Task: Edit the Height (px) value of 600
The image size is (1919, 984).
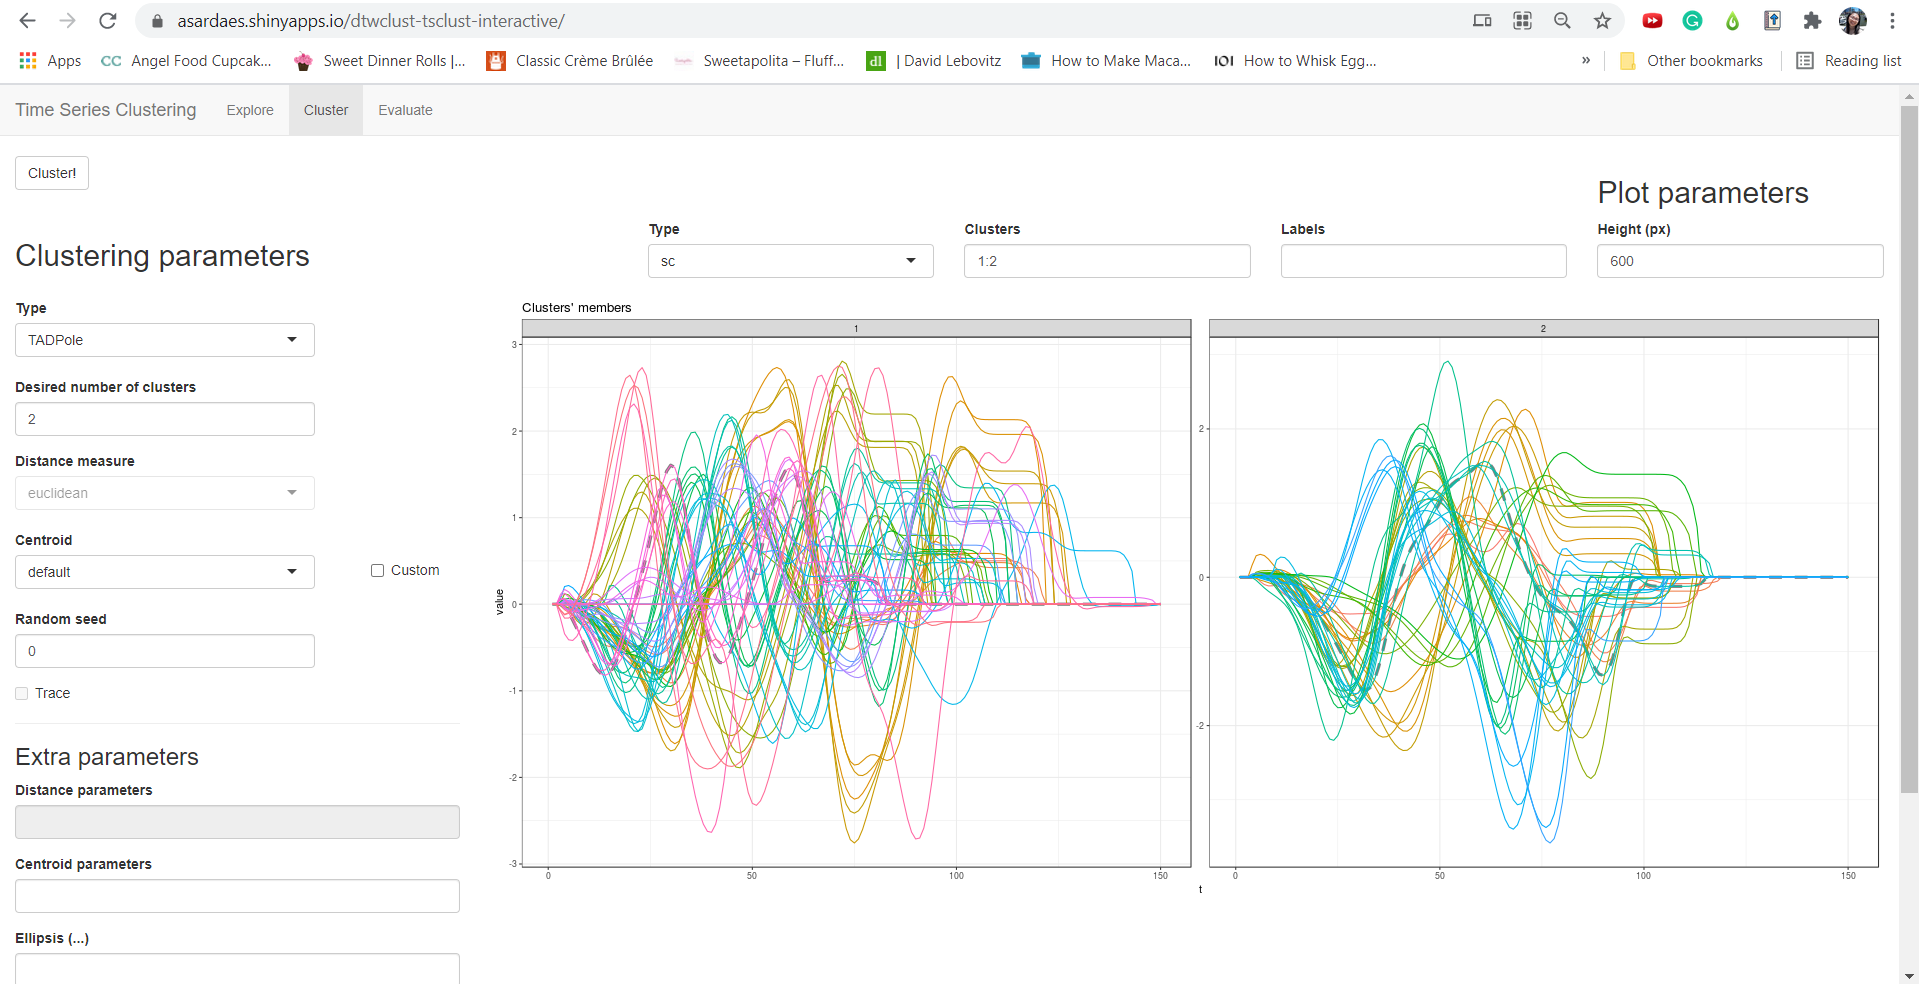Action: [x=1738, y=261]
